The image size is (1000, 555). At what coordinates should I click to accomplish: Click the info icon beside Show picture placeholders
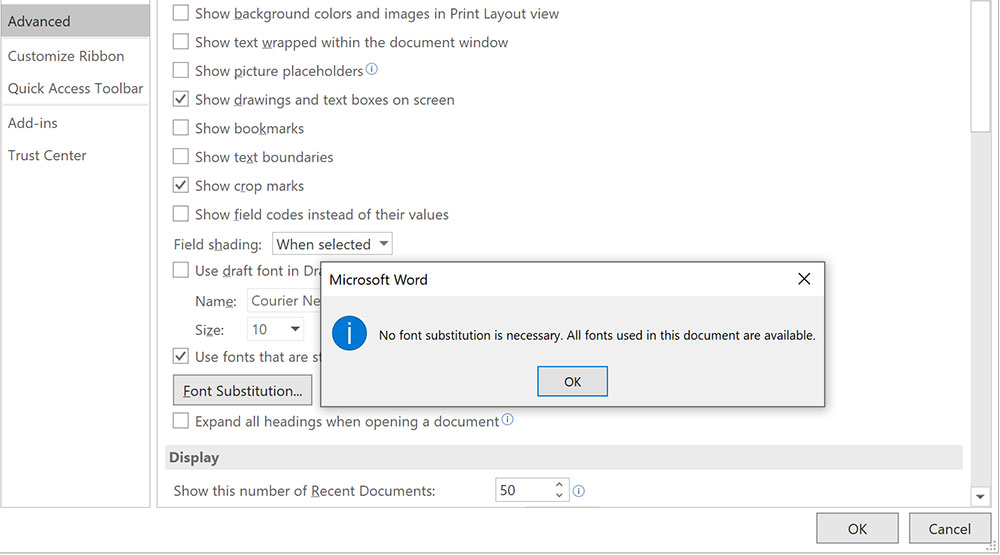pyautogui.click(x=371, y=69)
